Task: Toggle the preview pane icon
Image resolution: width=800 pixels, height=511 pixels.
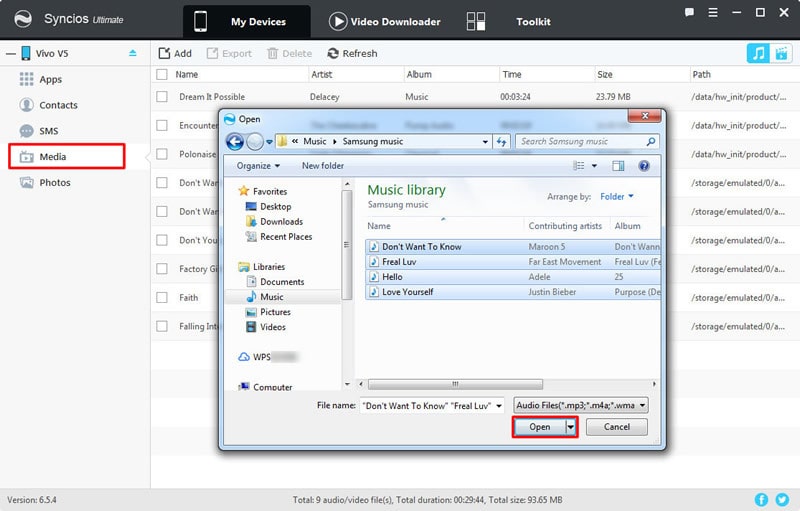Action: click(x=618, y=166)
